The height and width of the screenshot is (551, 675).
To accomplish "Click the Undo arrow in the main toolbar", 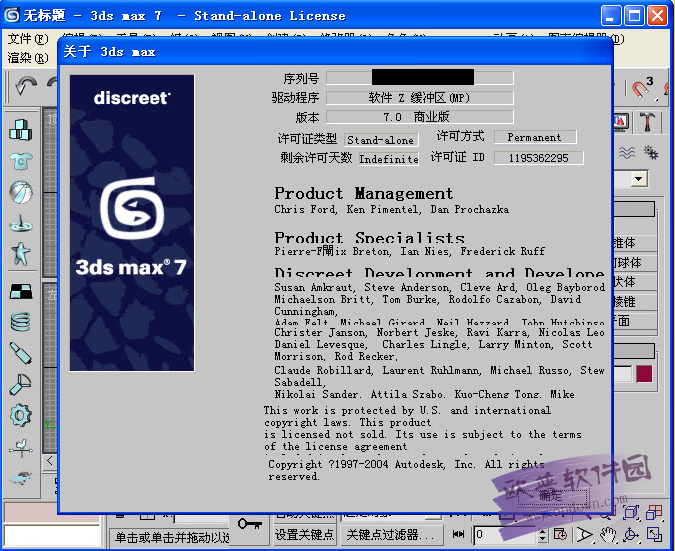I will 26,86.
